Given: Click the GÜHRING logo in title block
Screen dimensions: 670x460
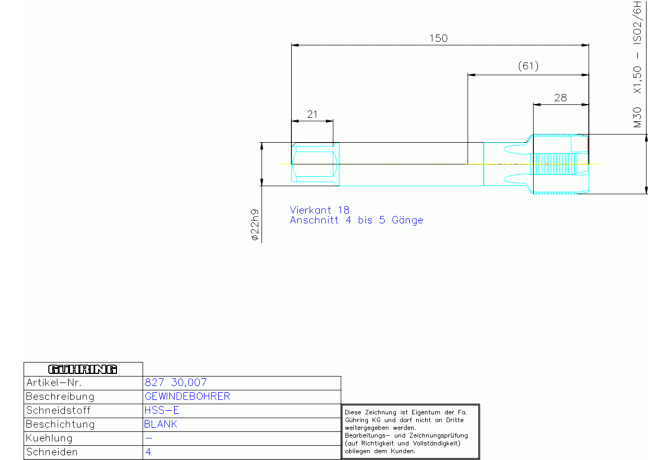Looking at the screenshot, I should pyautogui.click(x=83, y=369).
